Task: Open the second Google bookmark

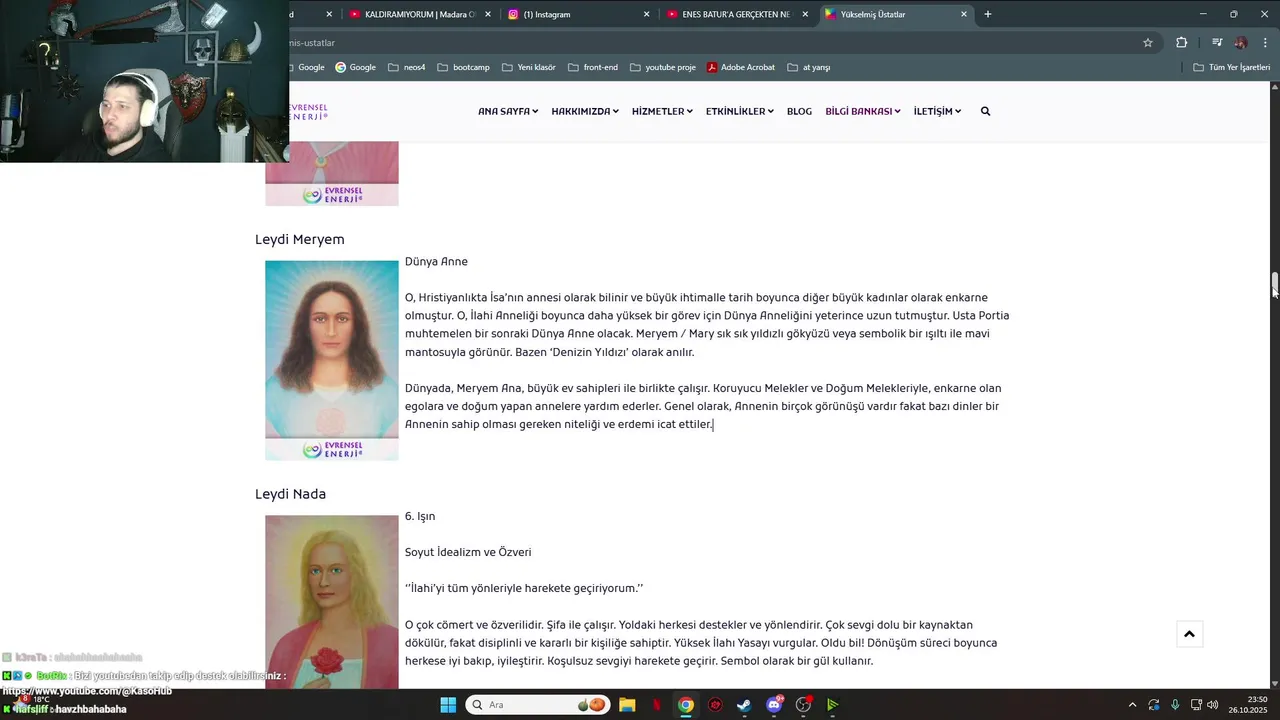Action: (355, 67)
